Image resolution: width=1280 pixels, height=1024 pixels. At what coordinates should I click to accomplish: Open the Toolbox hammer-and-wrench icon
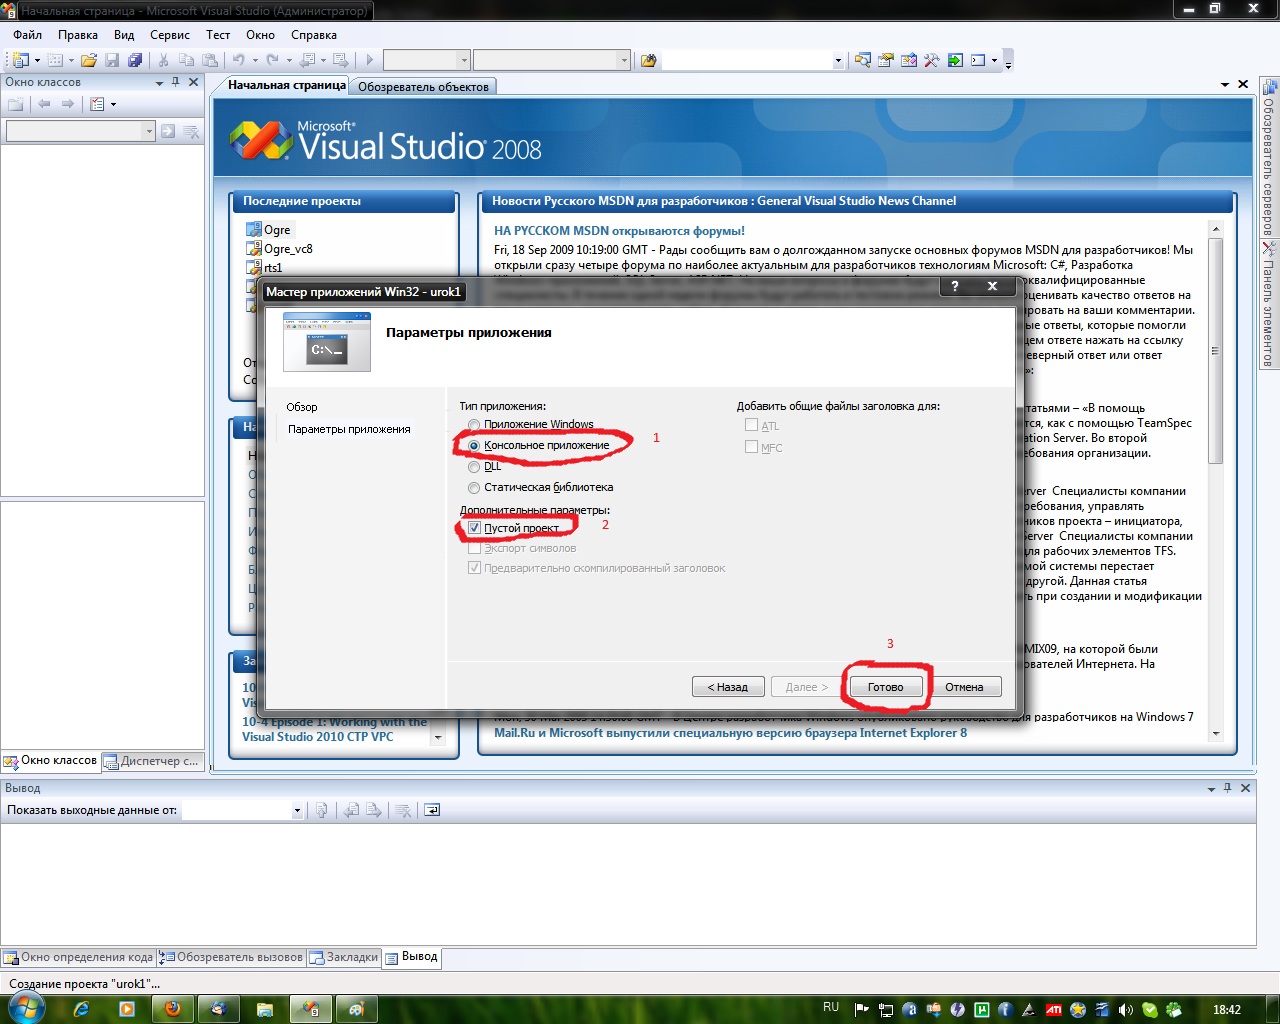click(932, 60)
